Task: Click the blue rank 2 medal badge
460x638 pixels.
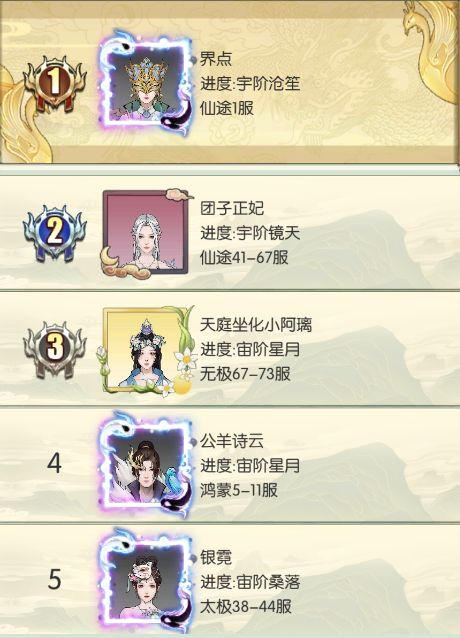Action: pos(55,233)
